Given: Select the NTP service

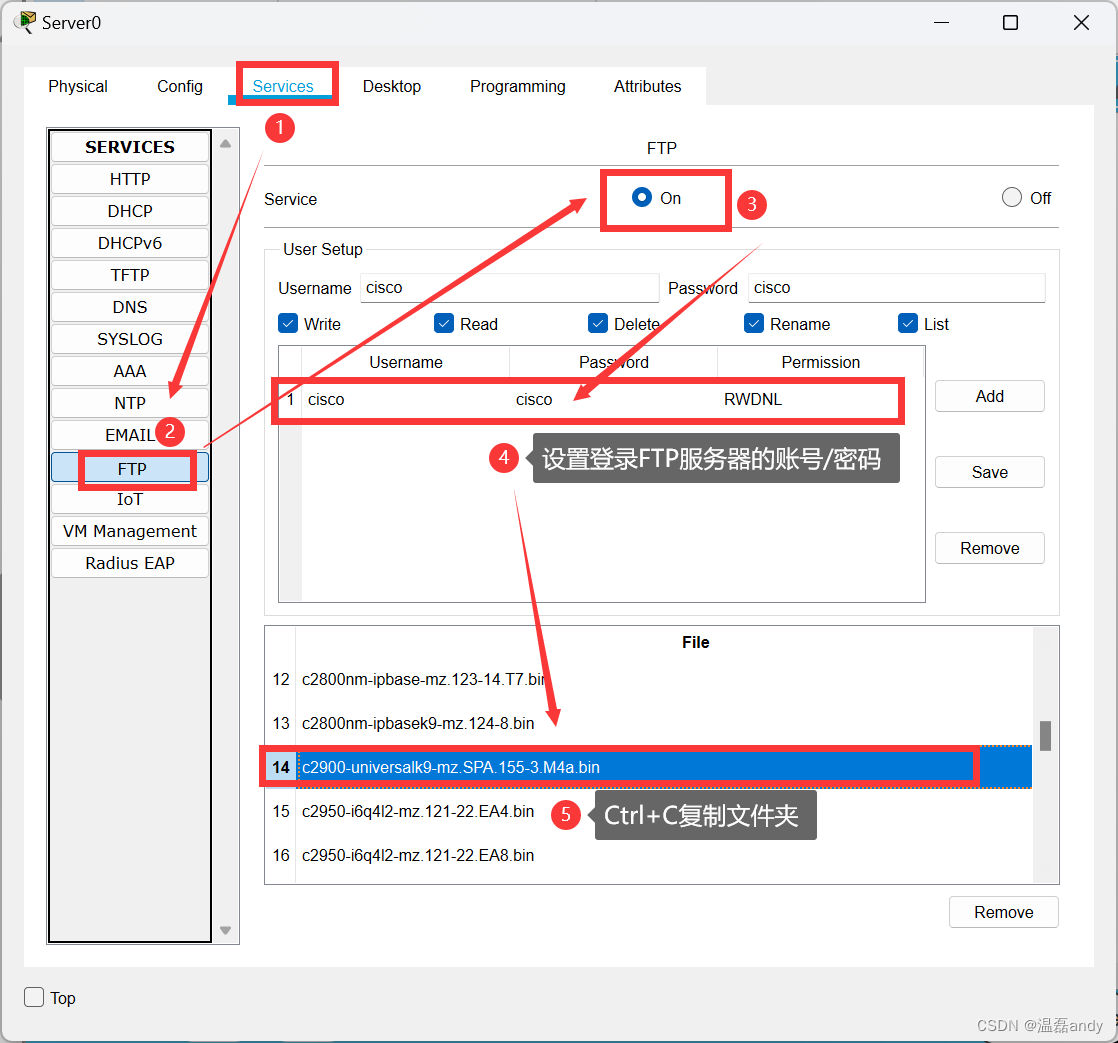Looking at the screenshot, I should click(x=130, y=404).
